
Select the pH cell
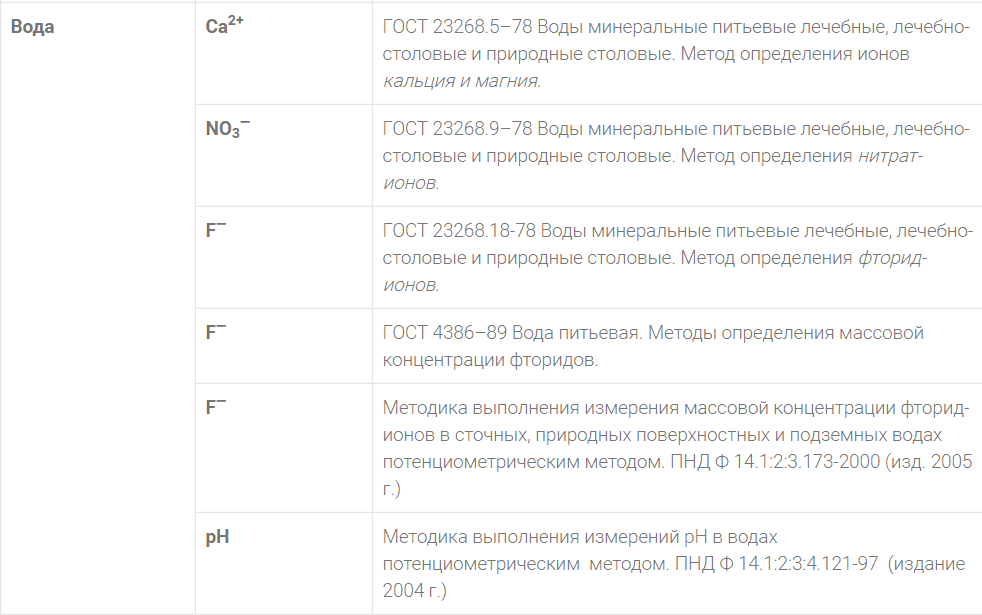click(x=217, y=537)
